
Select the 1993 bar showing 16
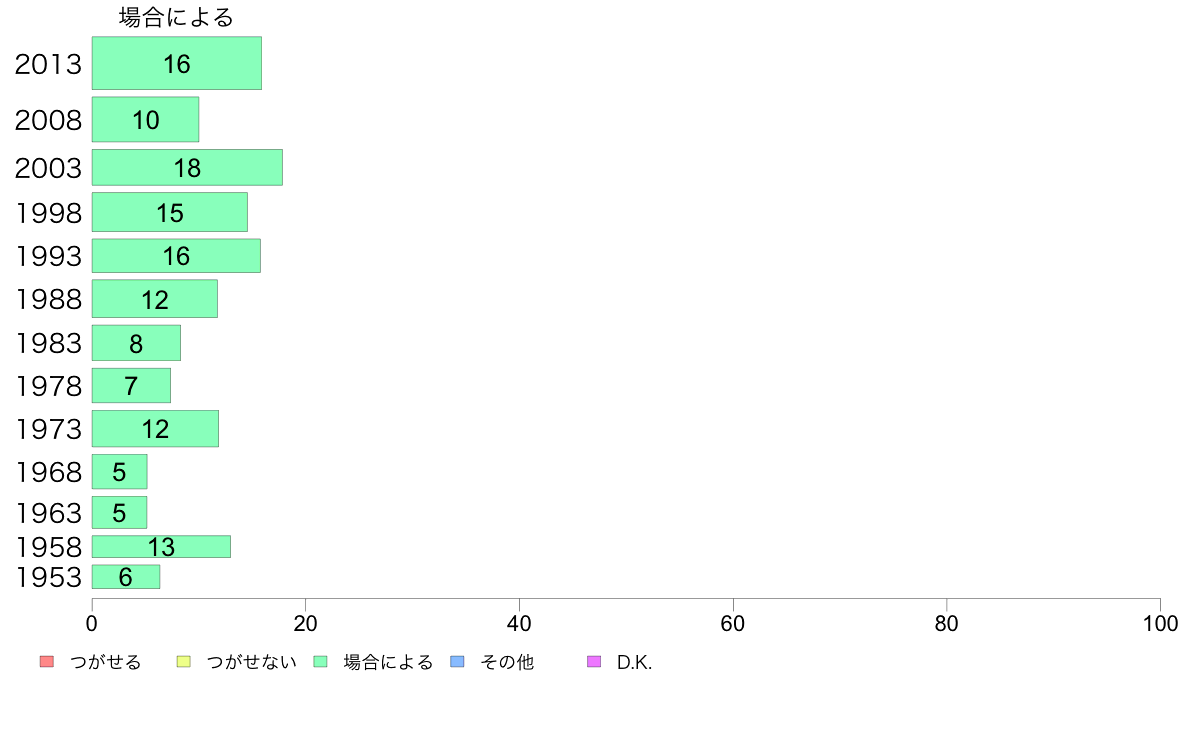tap(177, 255)
